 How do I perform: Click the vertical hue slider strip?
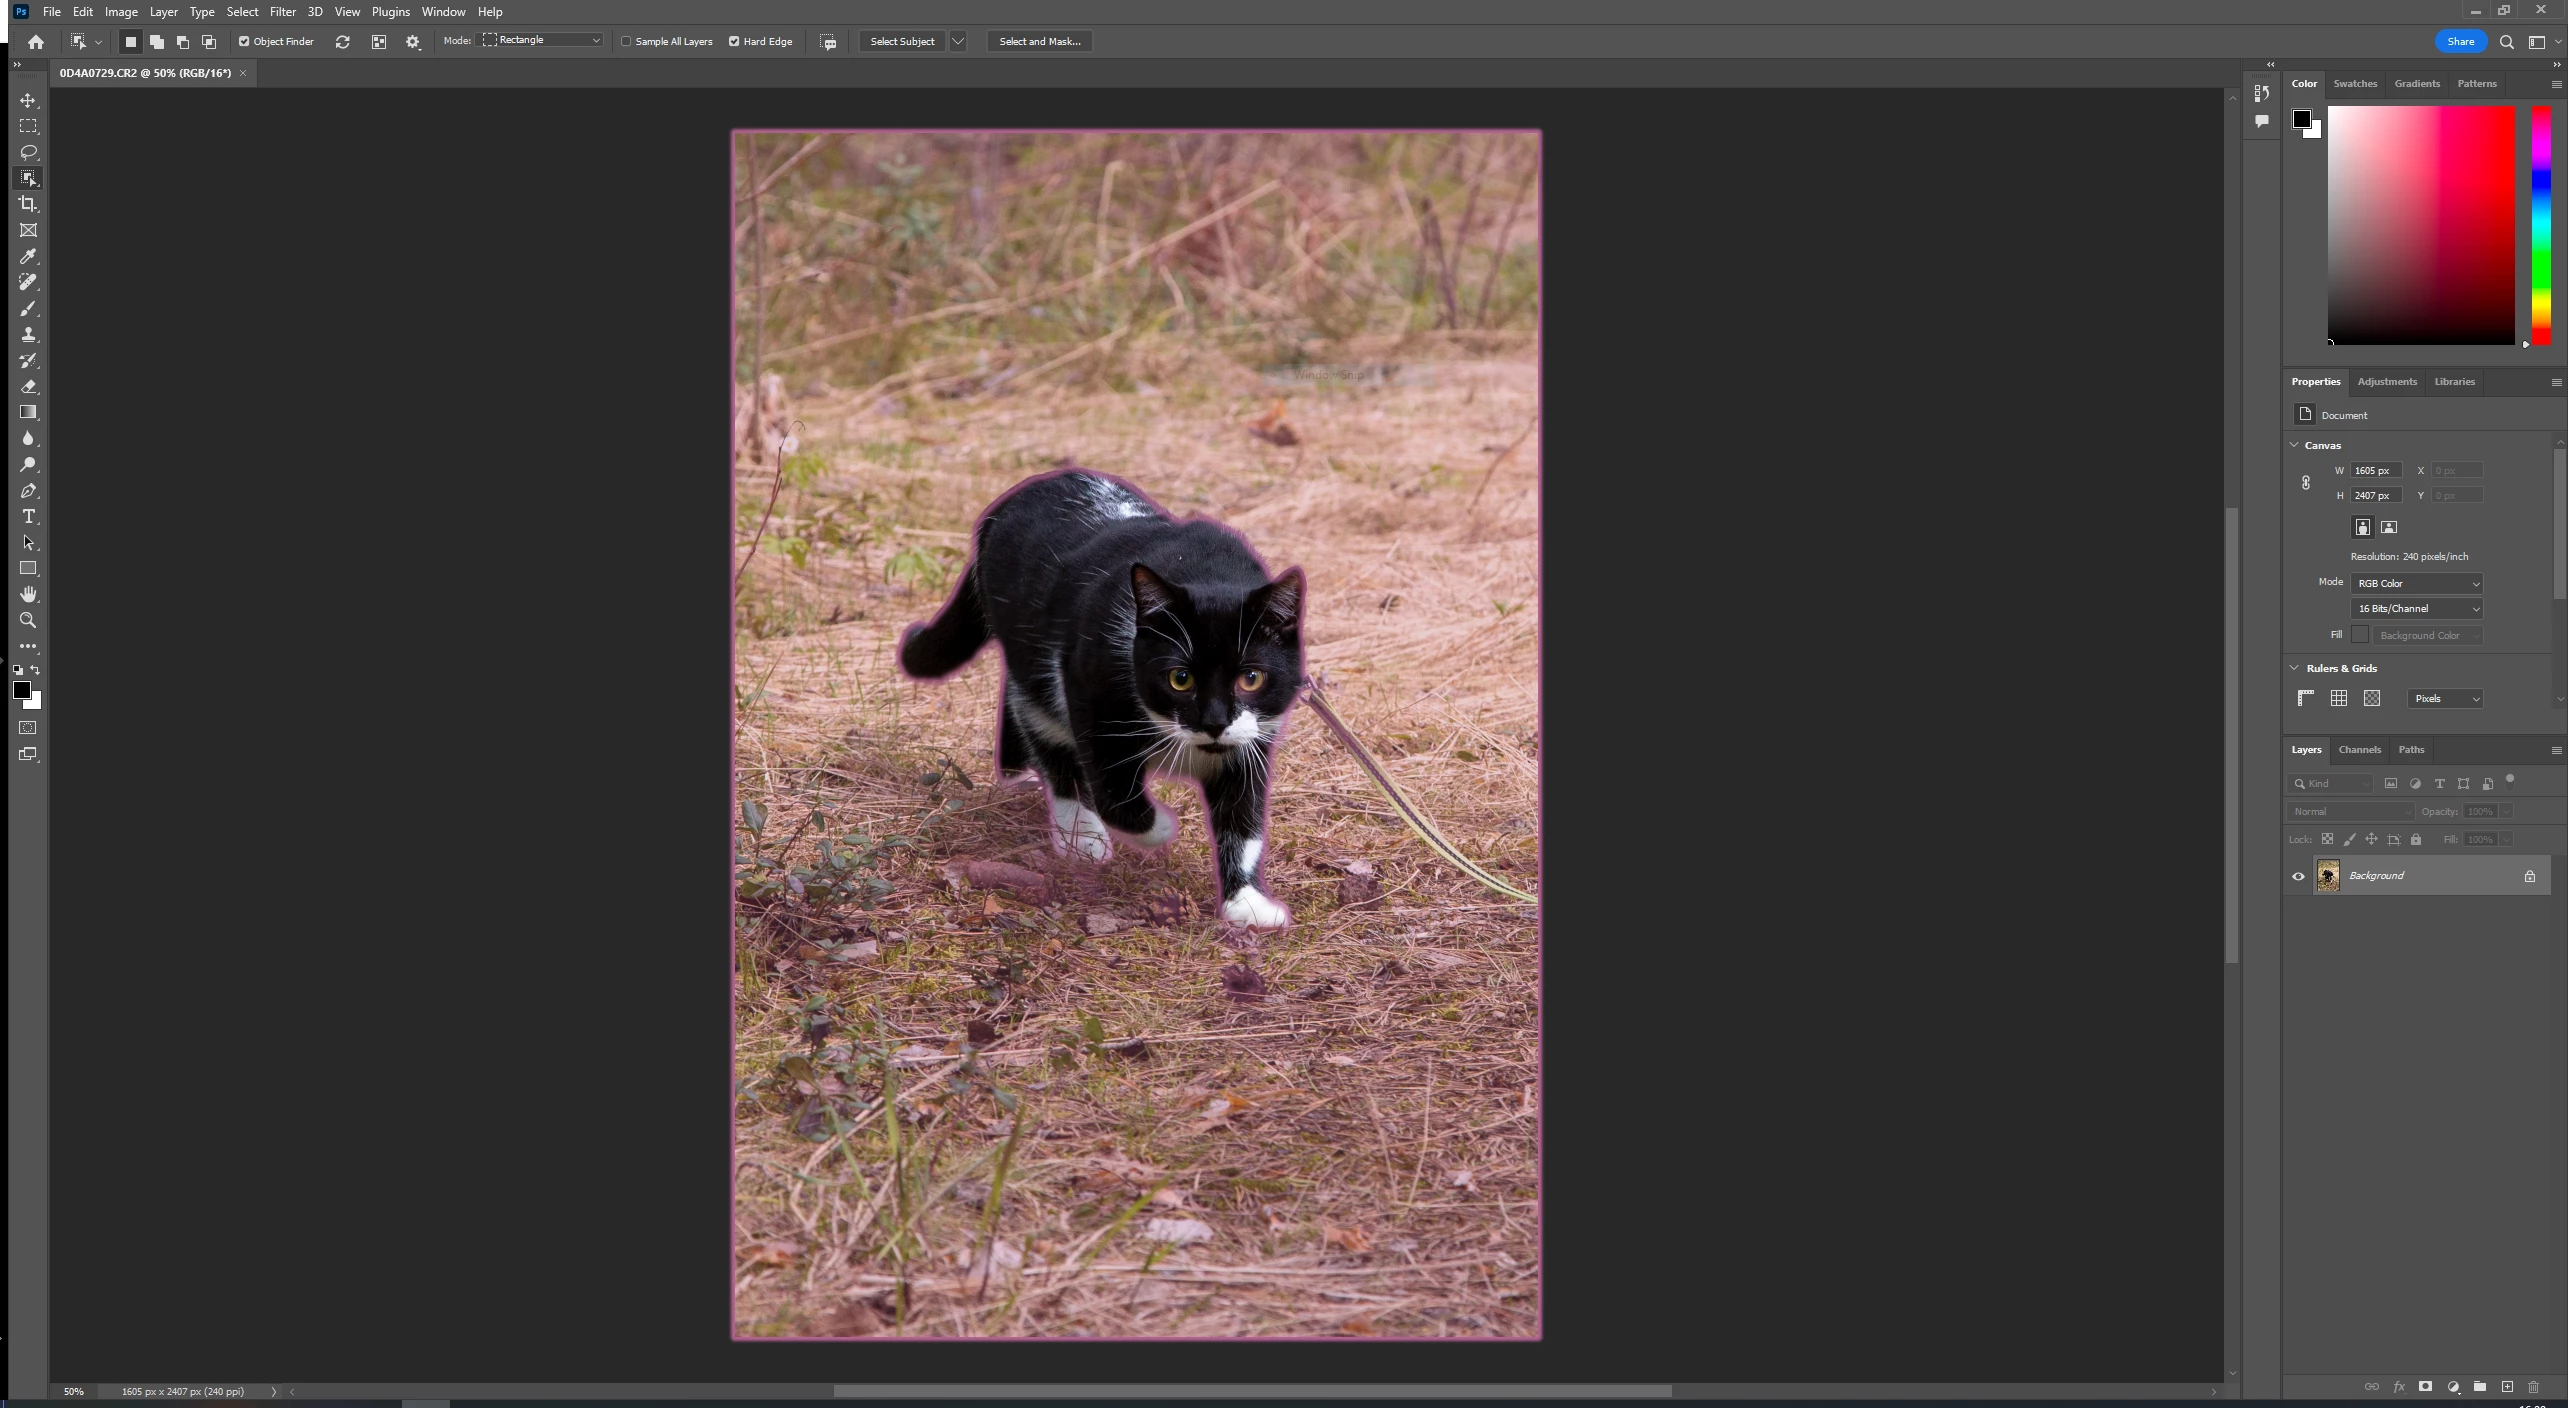point(2541,225)
